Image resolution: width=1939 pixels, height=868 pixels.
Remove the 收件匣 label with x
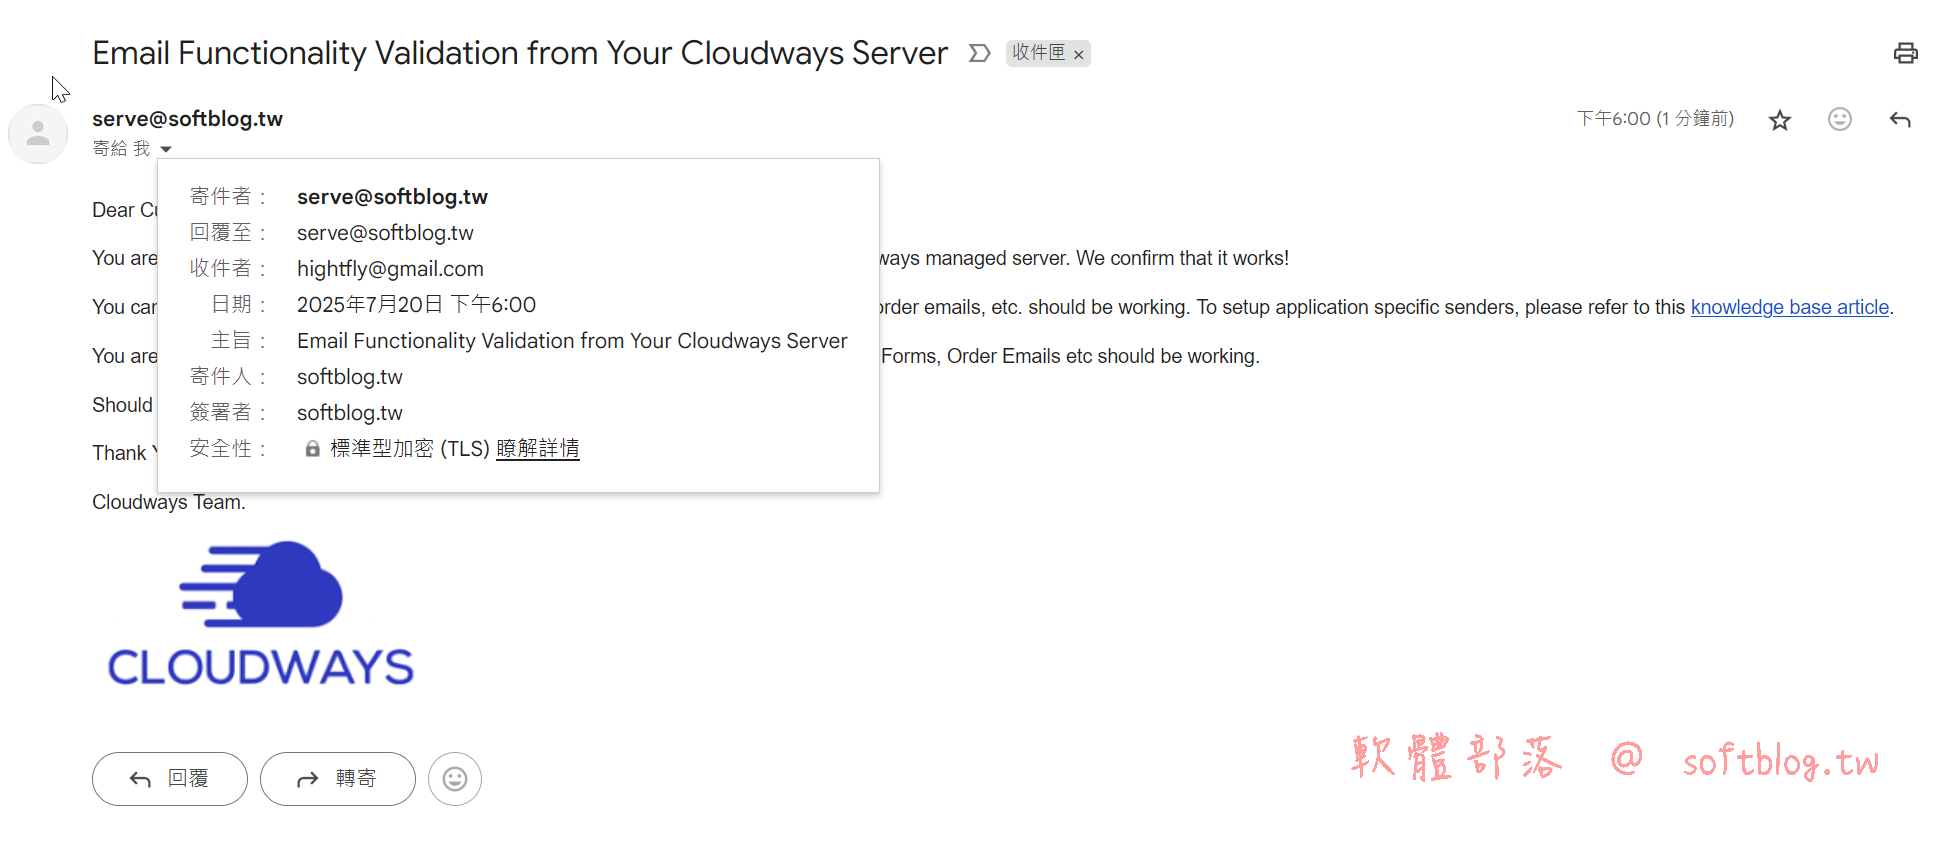coord(1079,55)
